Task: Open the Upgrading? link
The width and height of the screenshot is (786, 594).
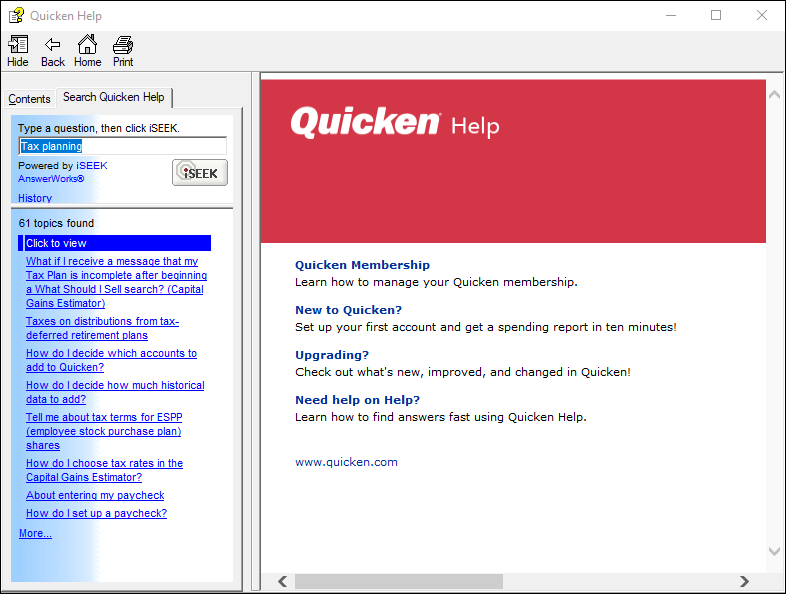Action: [332, 355]
